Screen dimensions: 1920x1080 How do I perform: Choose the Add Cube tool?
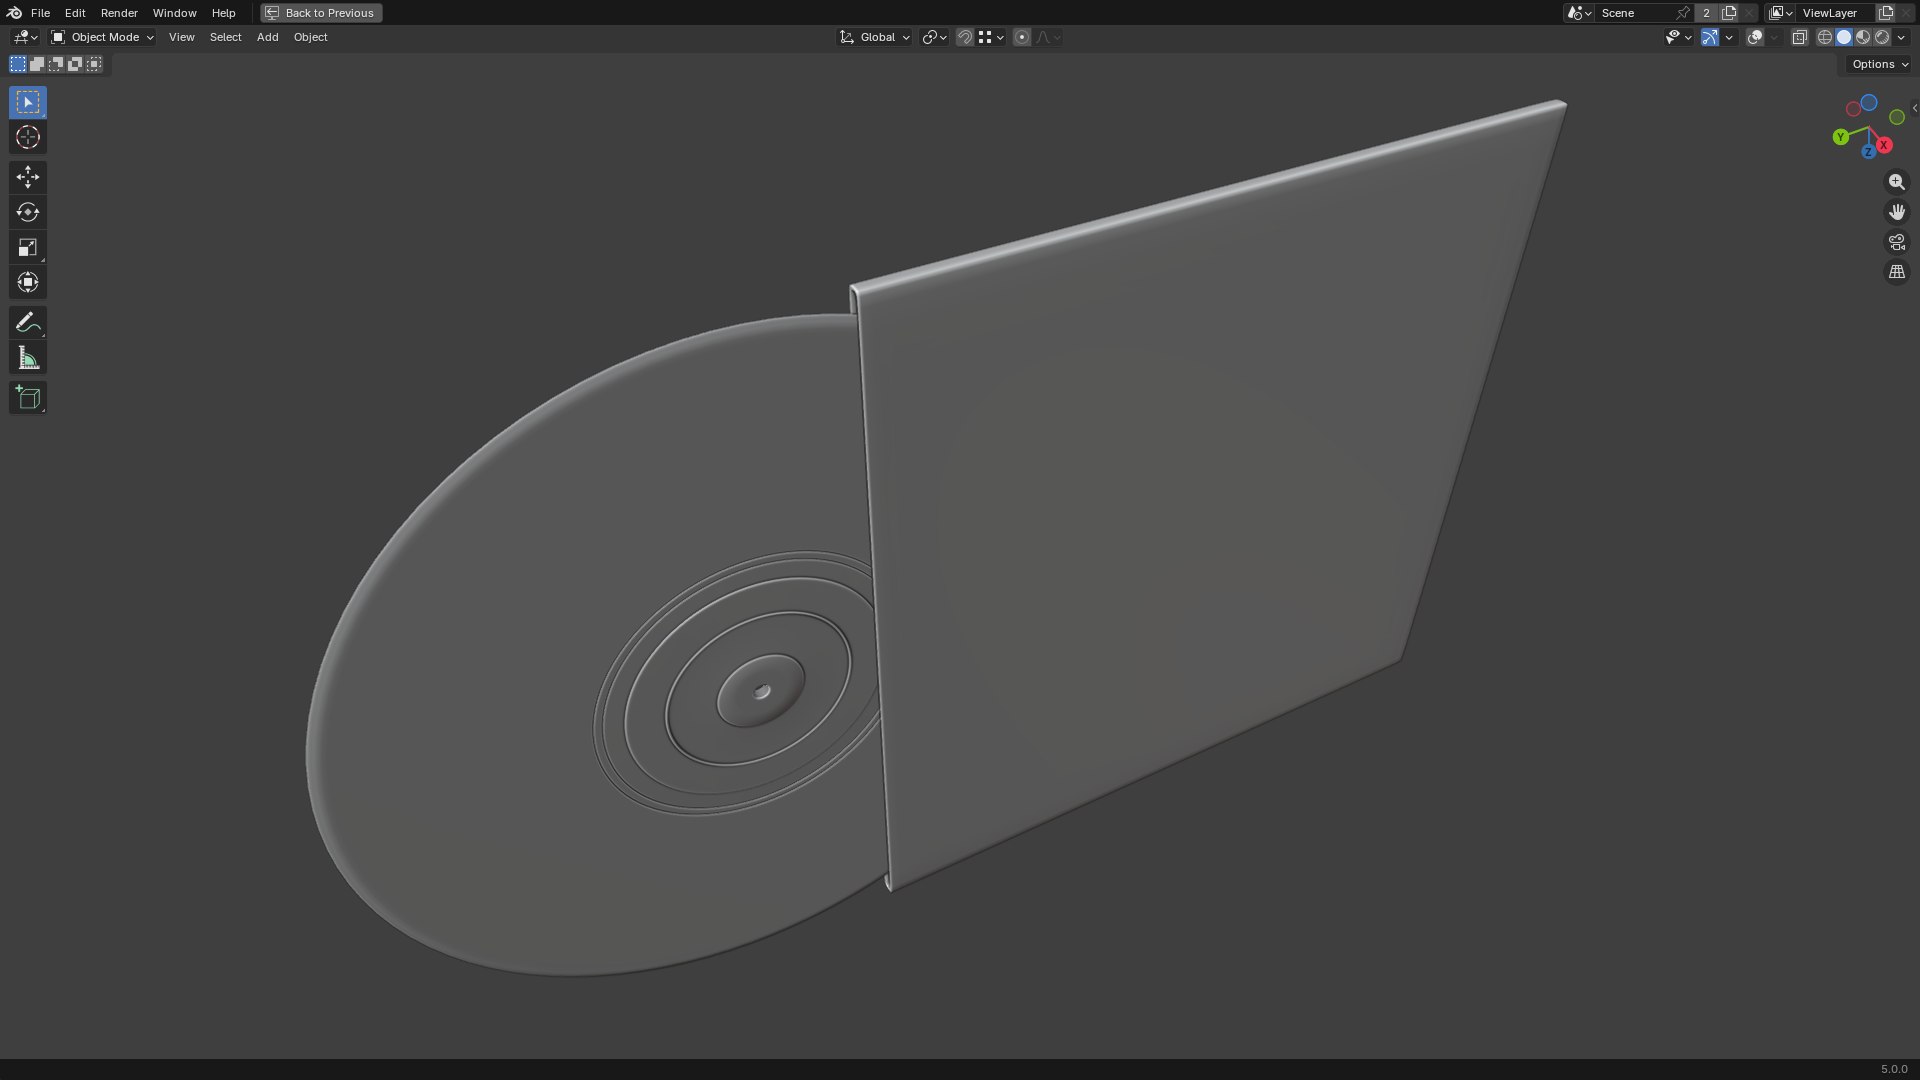tap(28, 397)
